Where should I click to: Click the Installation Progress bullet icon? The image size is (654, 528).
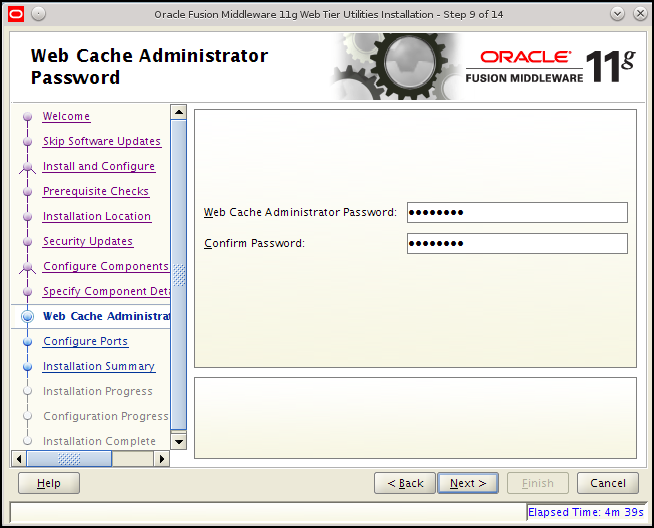(x=28, y=391)
